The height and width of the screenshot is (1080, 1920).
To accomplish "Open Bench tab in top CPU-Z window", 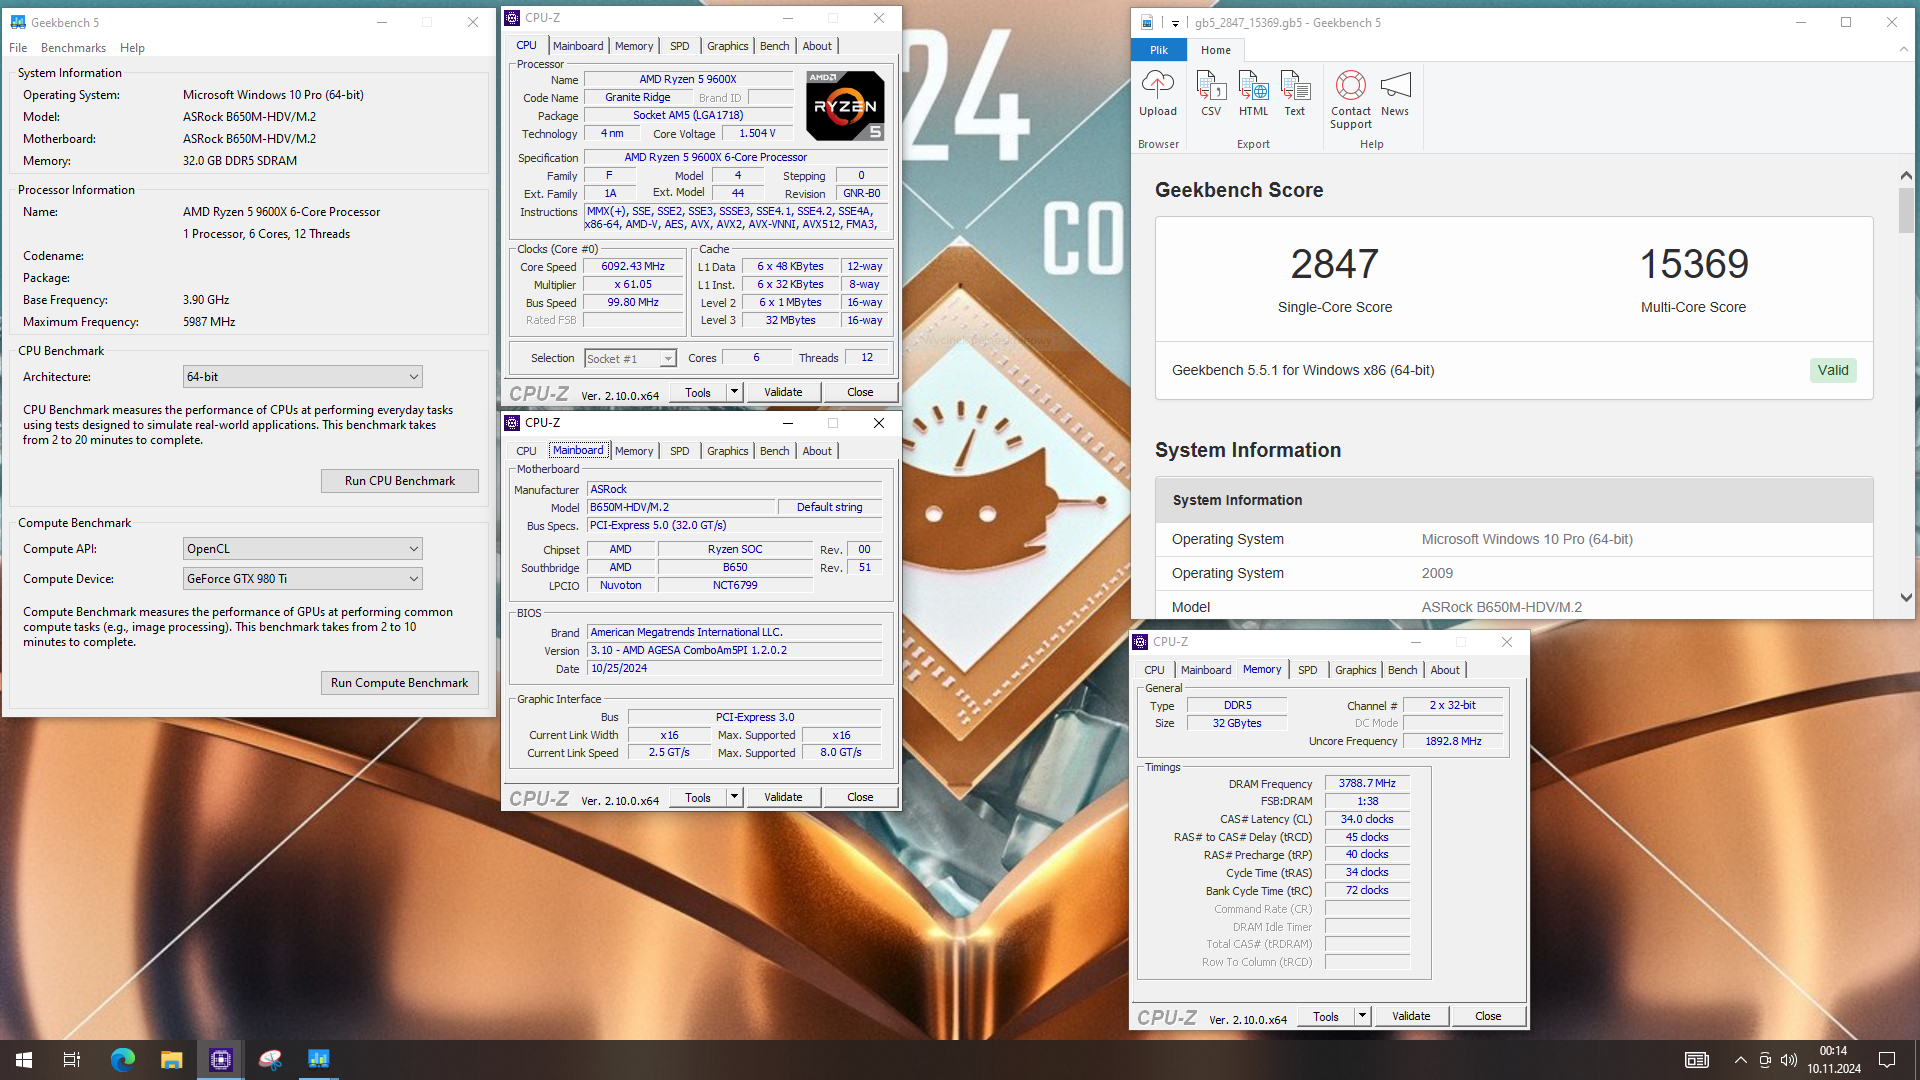I will click(x=774, y=46).
